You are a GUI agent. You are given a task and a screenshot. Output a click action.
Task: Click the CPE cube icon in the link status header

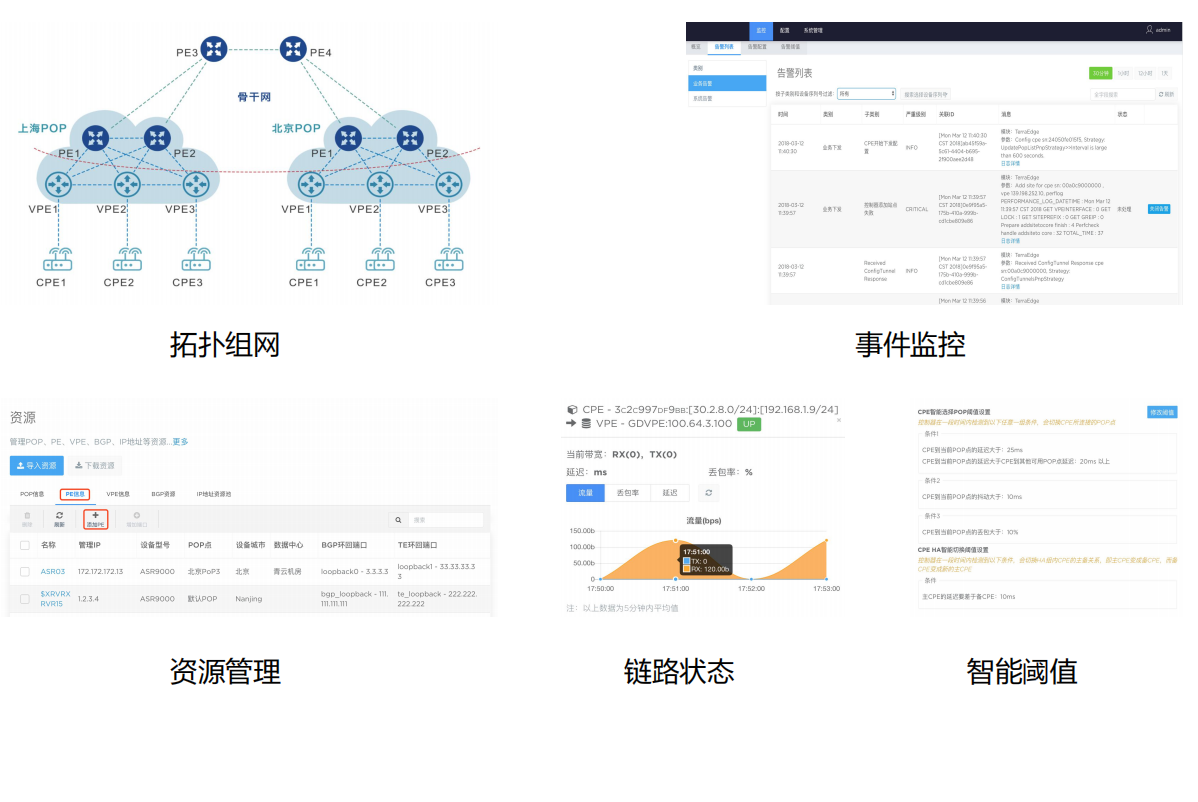point(572,410)
